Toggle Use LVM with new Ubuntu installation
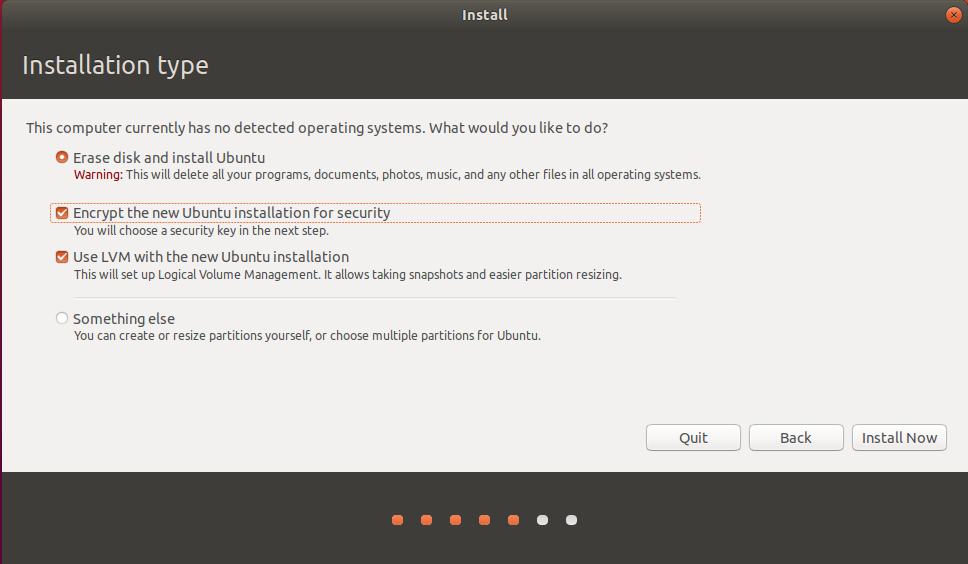Image resolution: width=968 pixels, height=564 pixels. click(62, 257)
